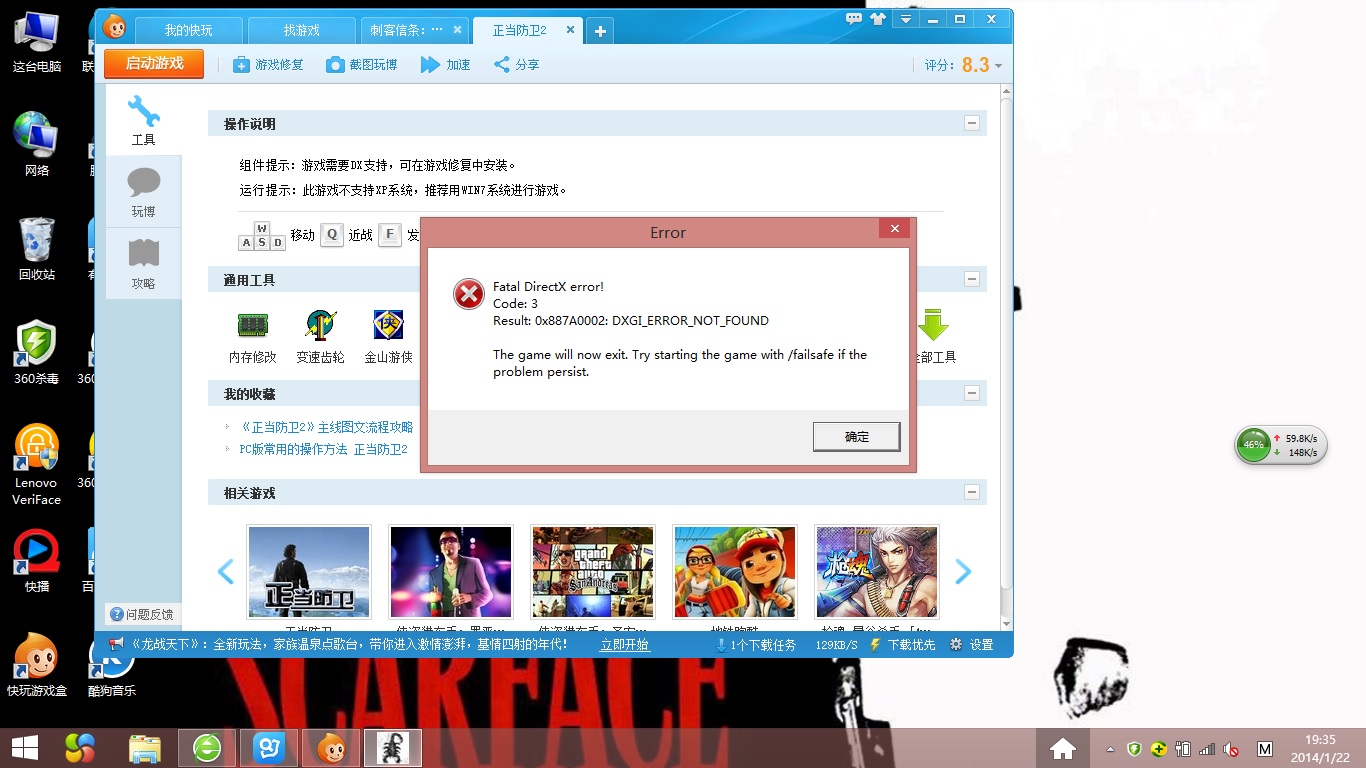Collapse the 相关游戏 section
The image size is (1366, 768).
click(x=971, y=492)
